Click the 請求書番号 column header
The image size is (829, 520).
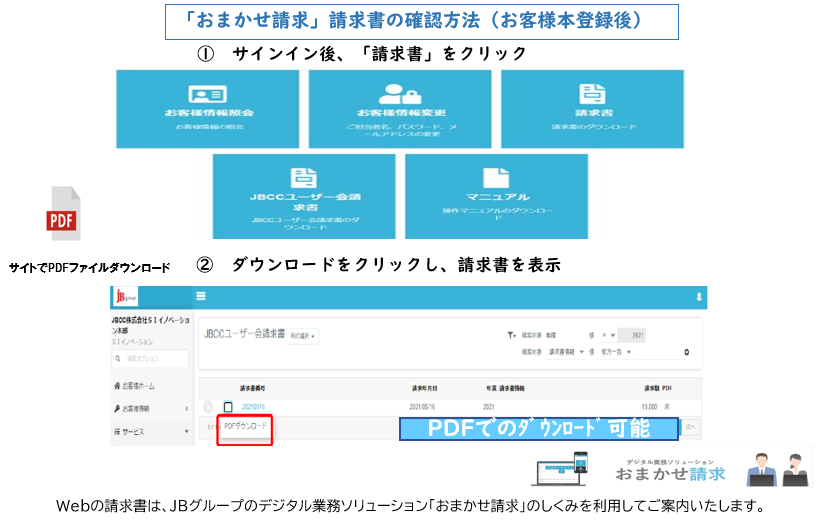tap(252, 388)
